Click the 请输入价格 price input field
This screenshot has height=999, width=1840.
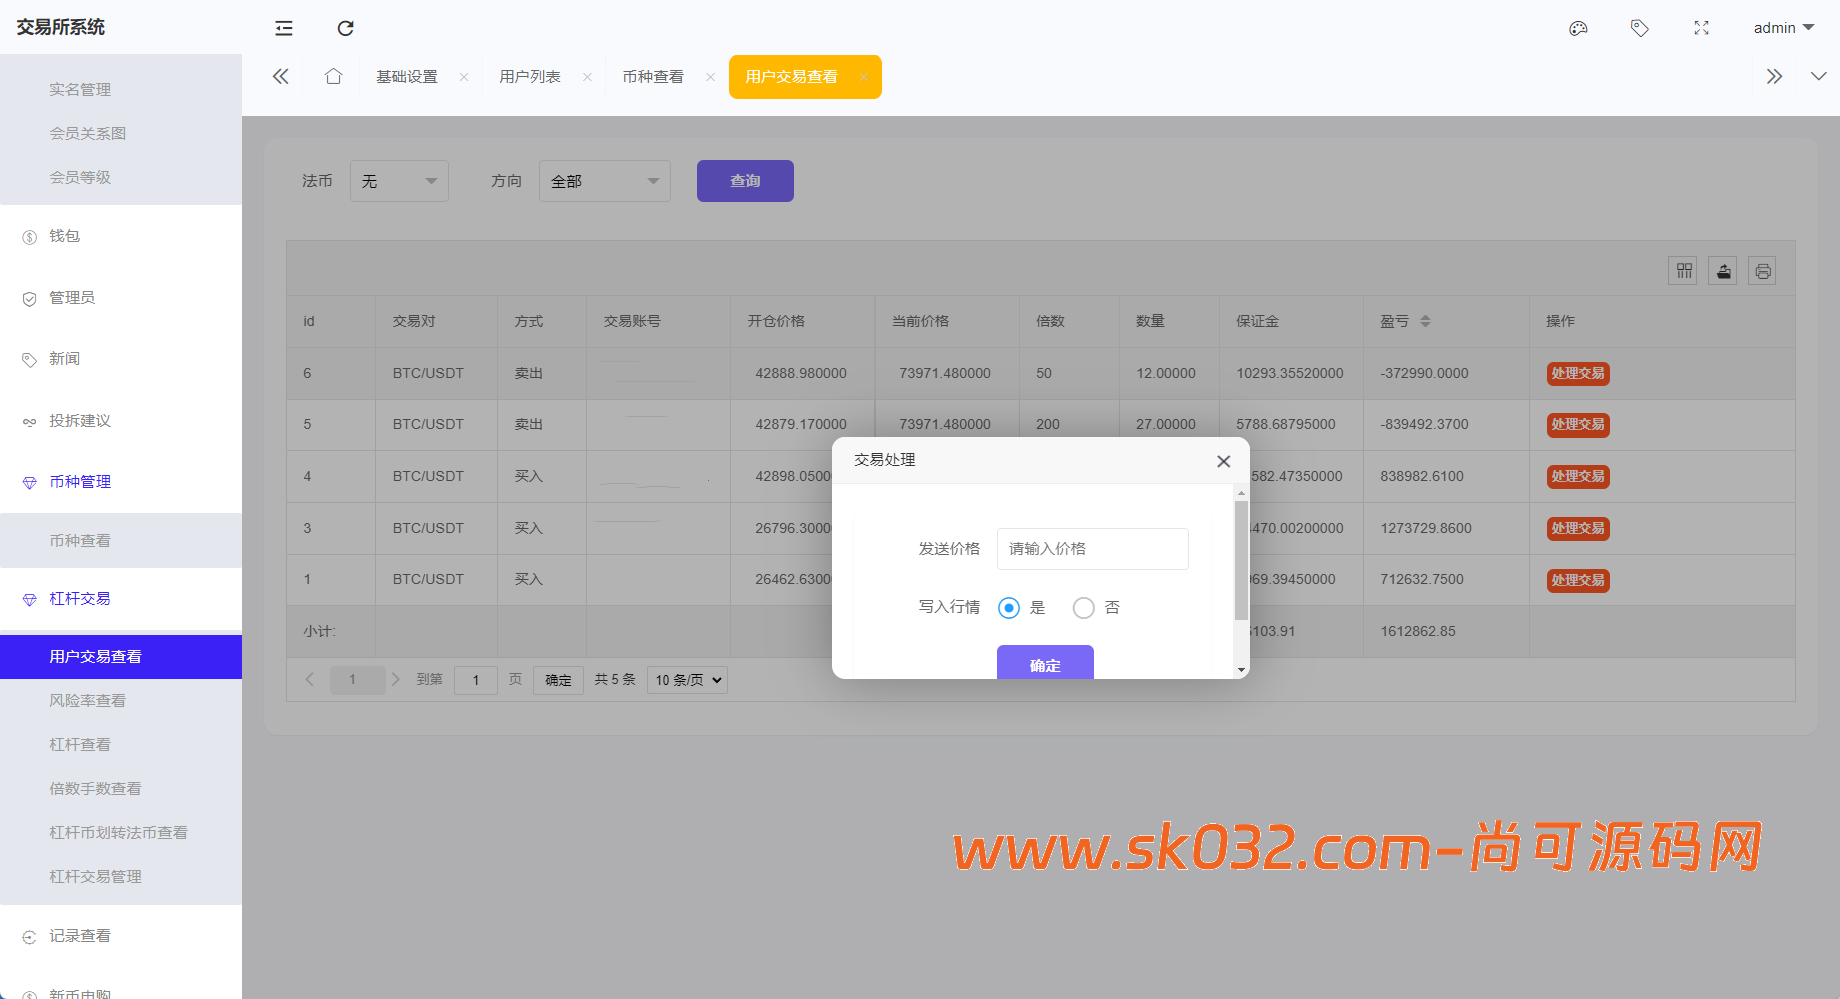pyautogui.click(x=1092, y=549)
